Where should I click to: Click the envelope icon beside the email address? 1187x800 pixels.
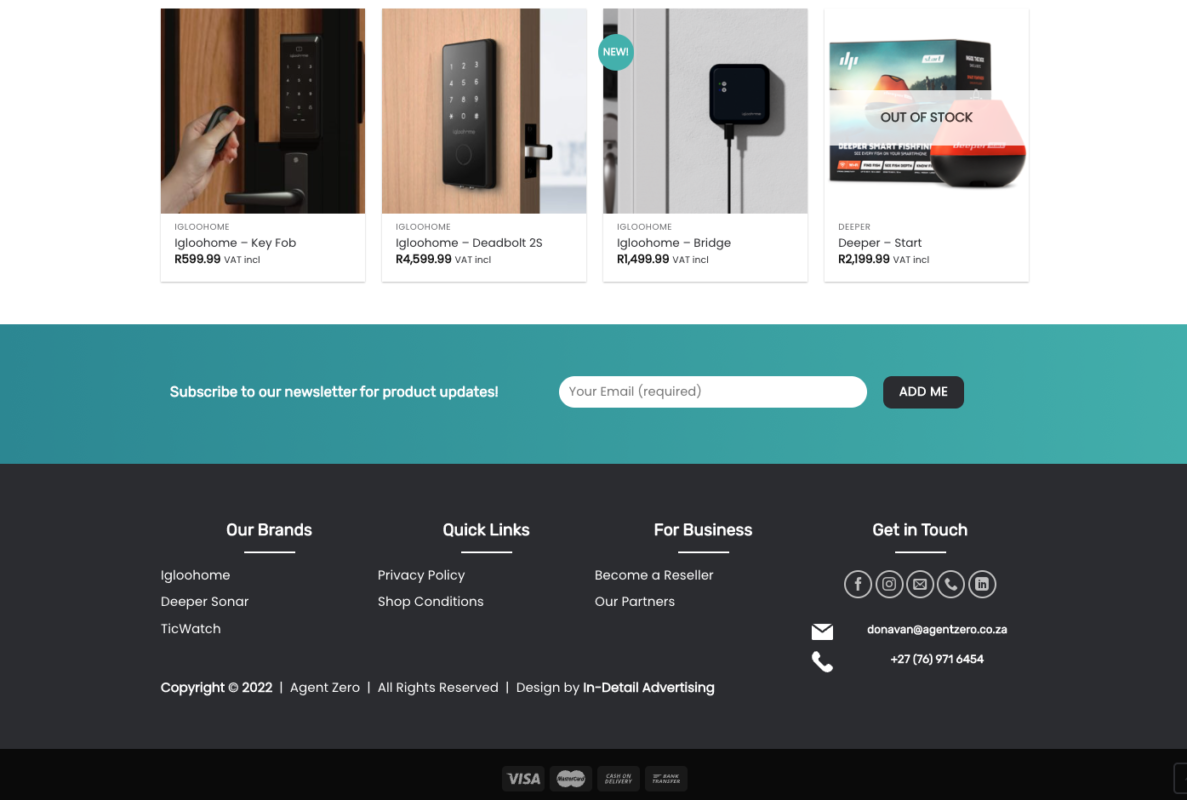point(822,631)
